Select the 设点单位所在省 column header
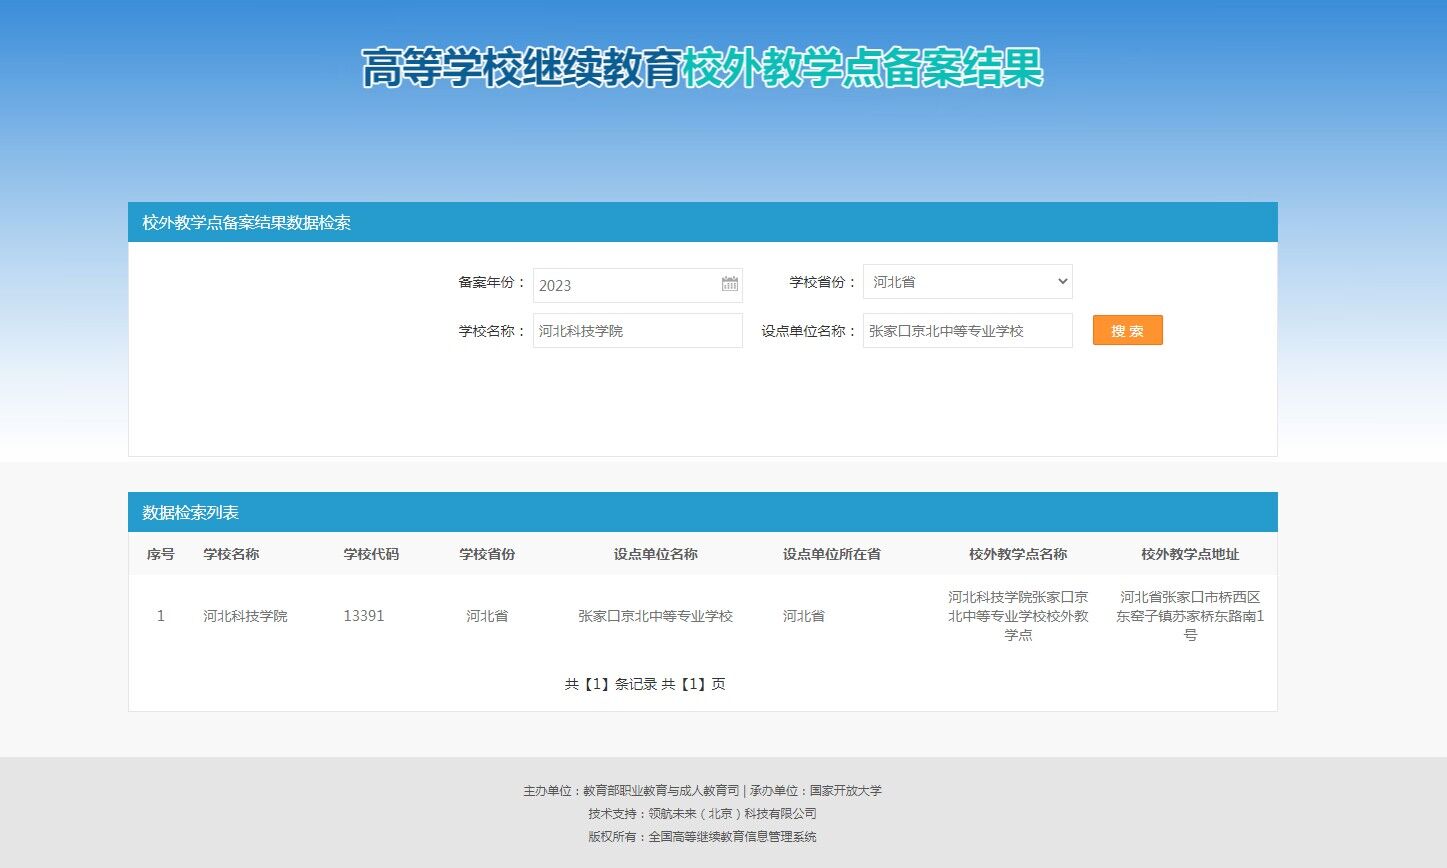This screenshot has width=1447, height=868. point(831,554)
